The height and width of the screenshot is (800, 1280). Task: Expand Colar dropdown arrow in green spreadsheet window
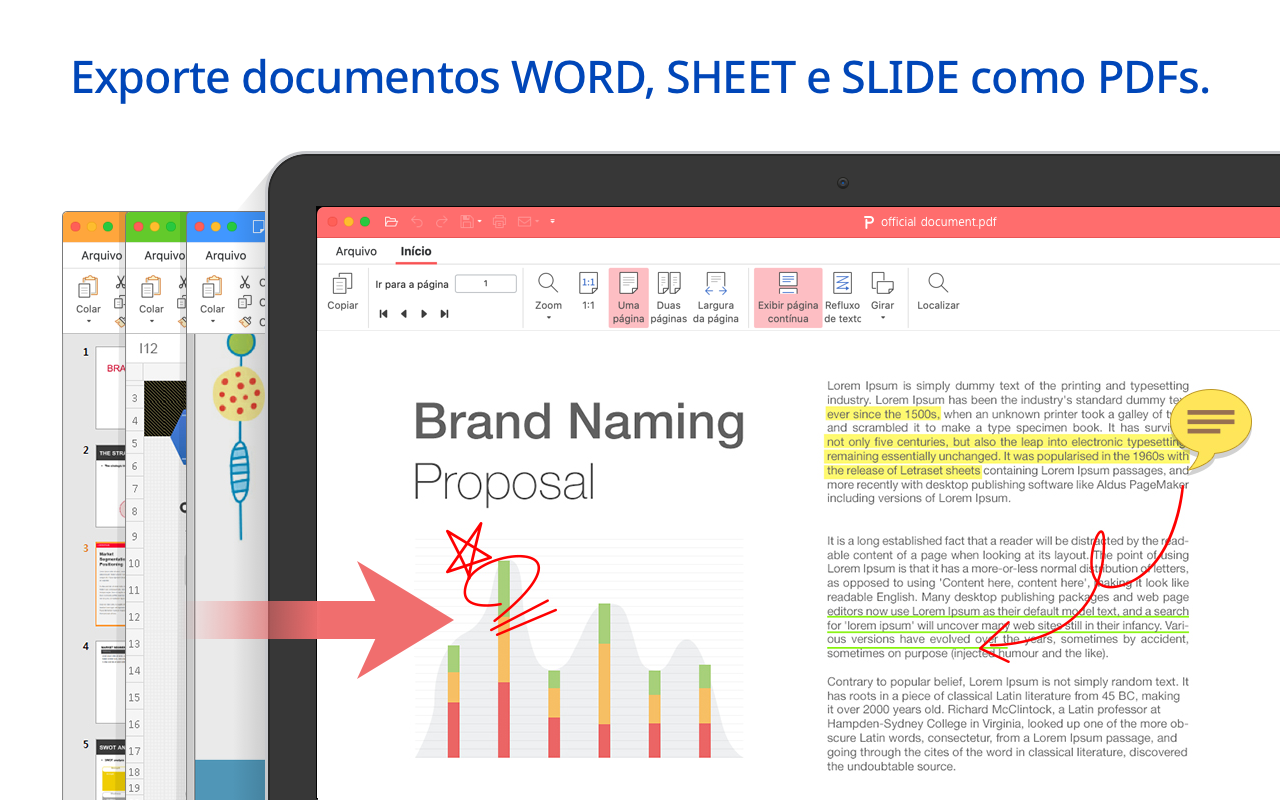[151, 322]
